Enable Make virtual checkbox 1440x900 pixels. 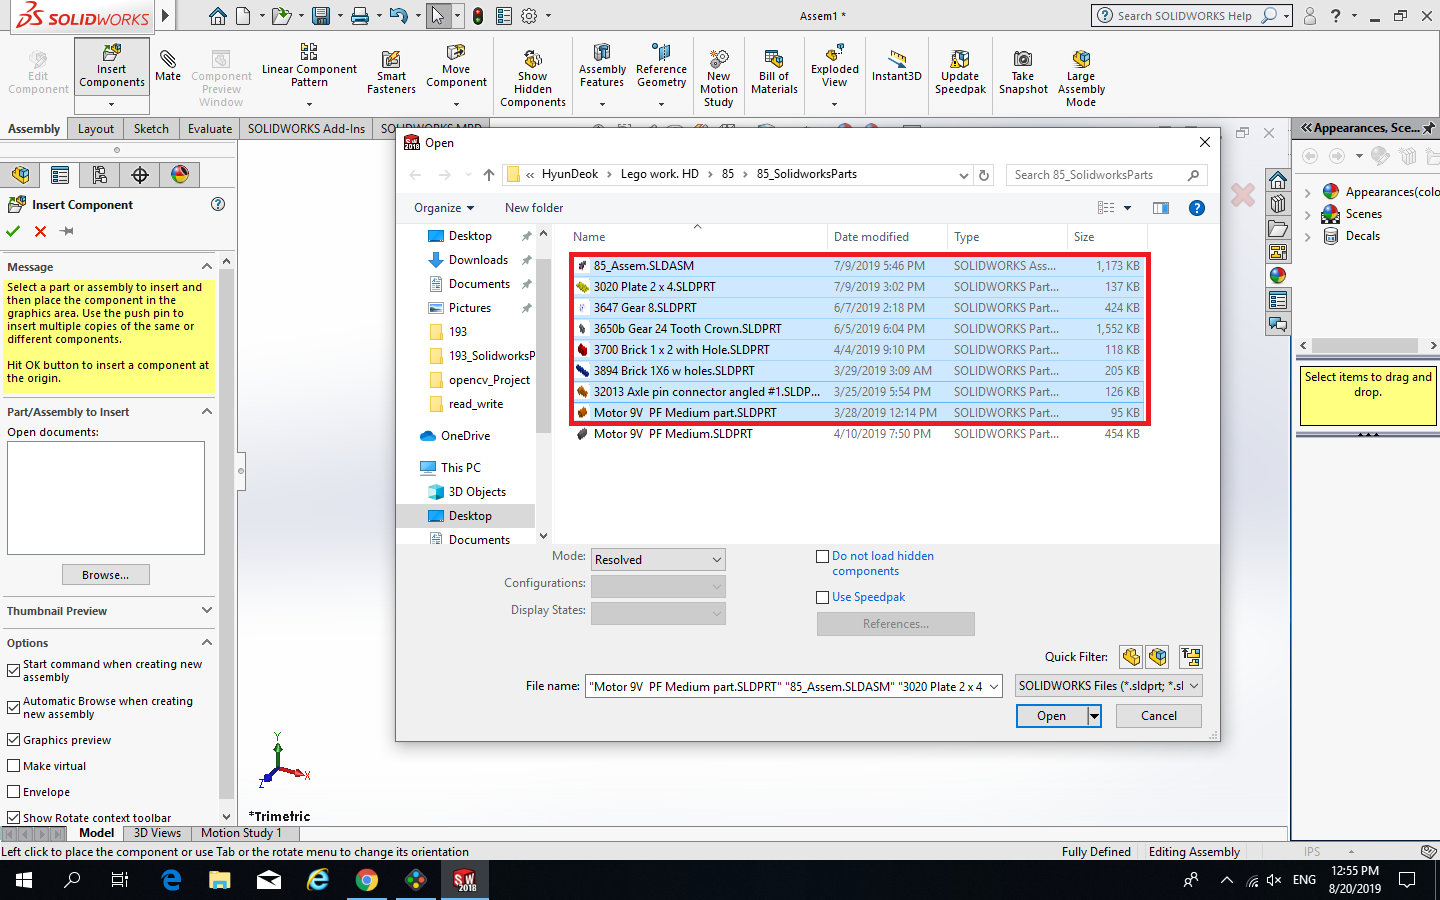[14, 766]
